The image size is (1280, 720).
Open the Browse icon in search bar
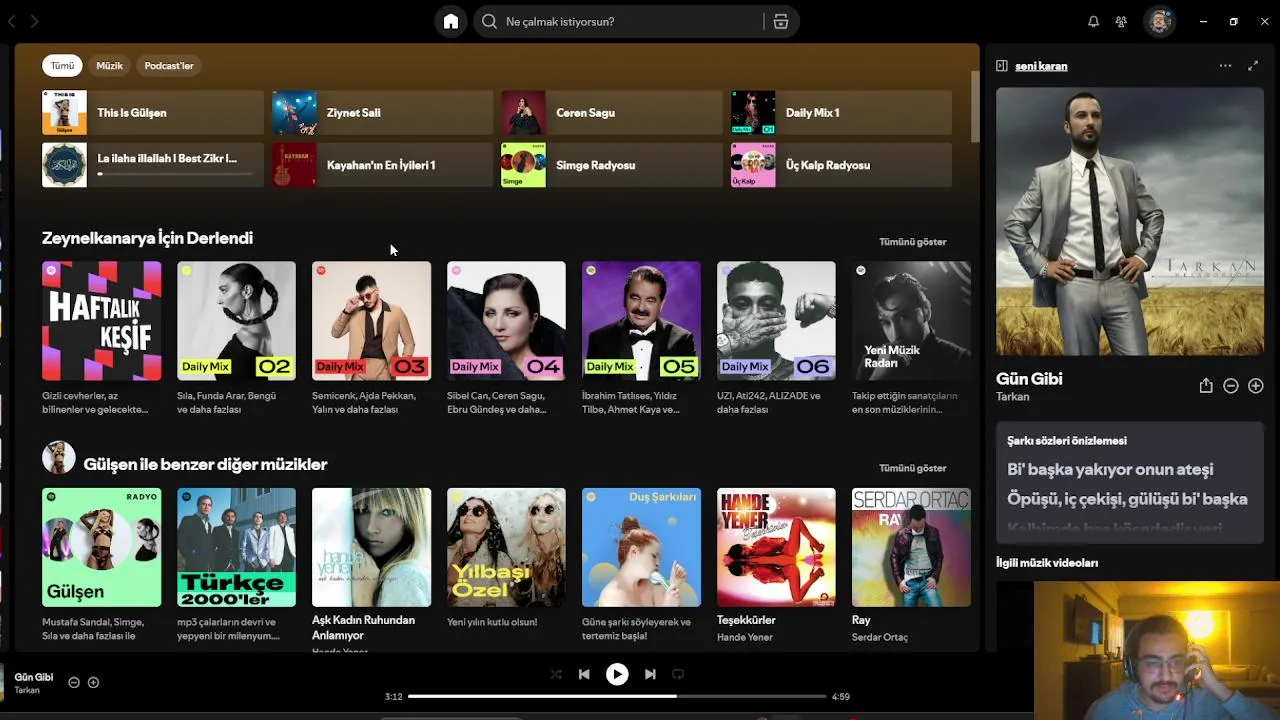(x=781, y=21)
